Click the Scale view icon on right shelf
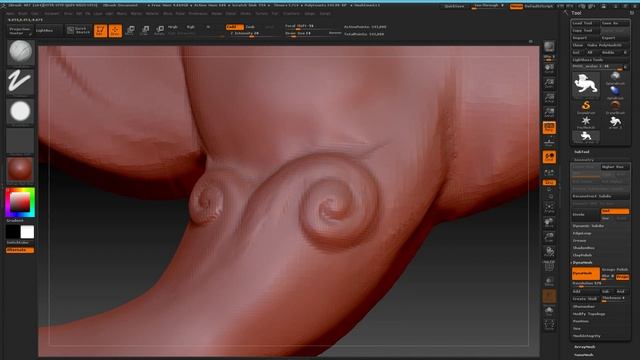Image resolution: width=640 pixels, height=360 pixels. [x=549, y=237]
